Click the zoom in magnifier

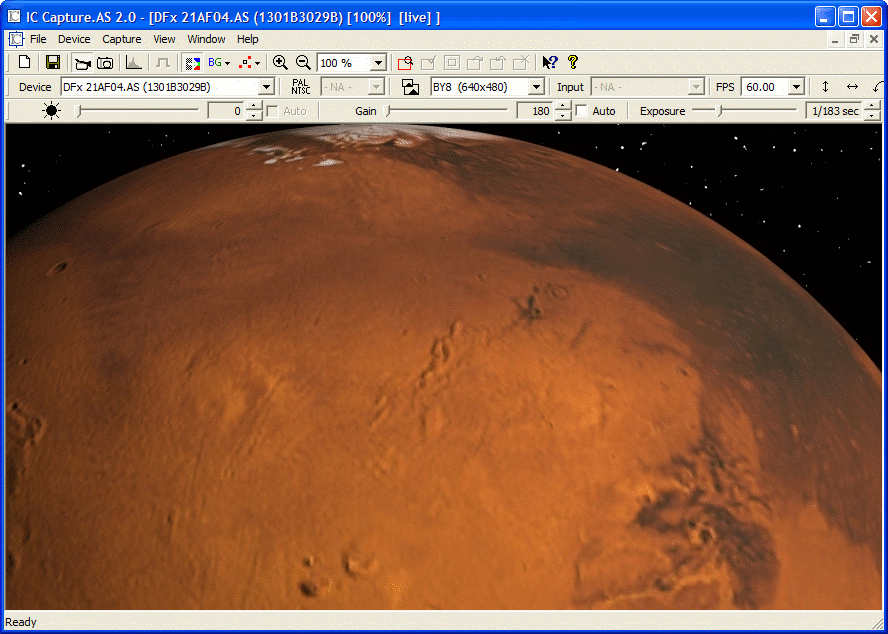tap(280, 63)
